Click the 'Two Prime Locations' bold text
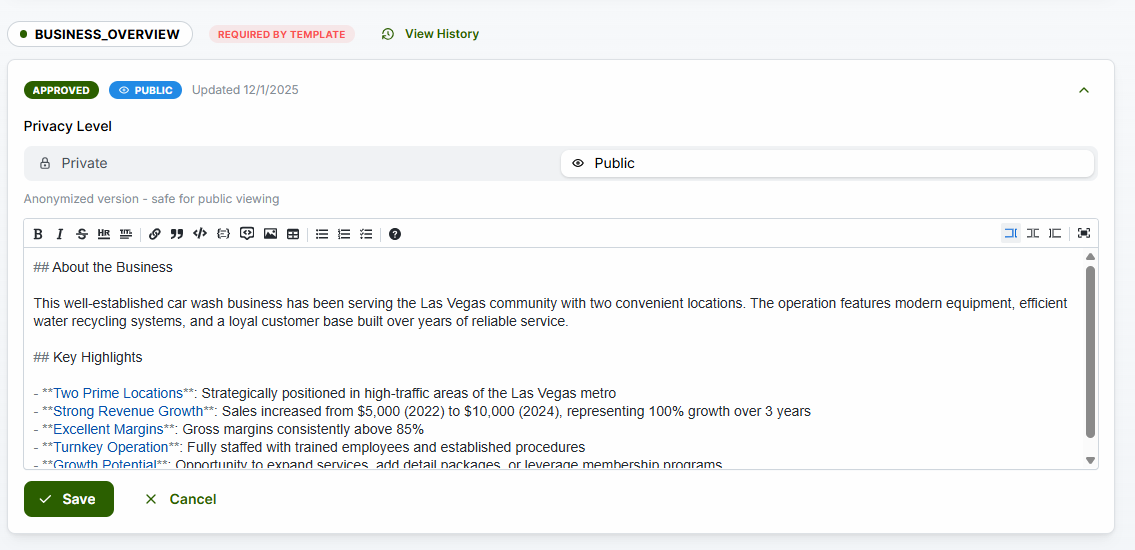This screenshot has width=1135, height=550. [x=118, y=394]
